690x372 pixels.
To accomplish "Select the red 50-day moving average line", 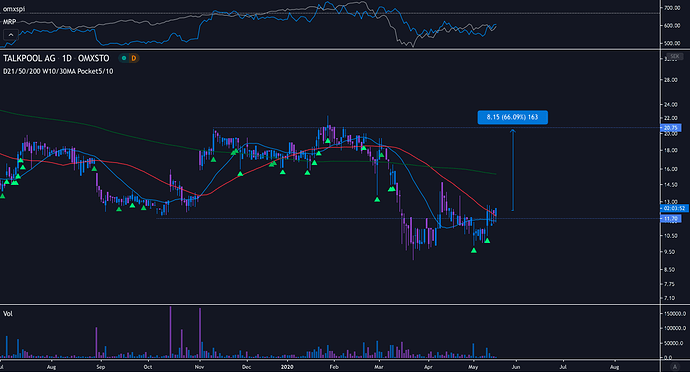I will tap(418, 158).
